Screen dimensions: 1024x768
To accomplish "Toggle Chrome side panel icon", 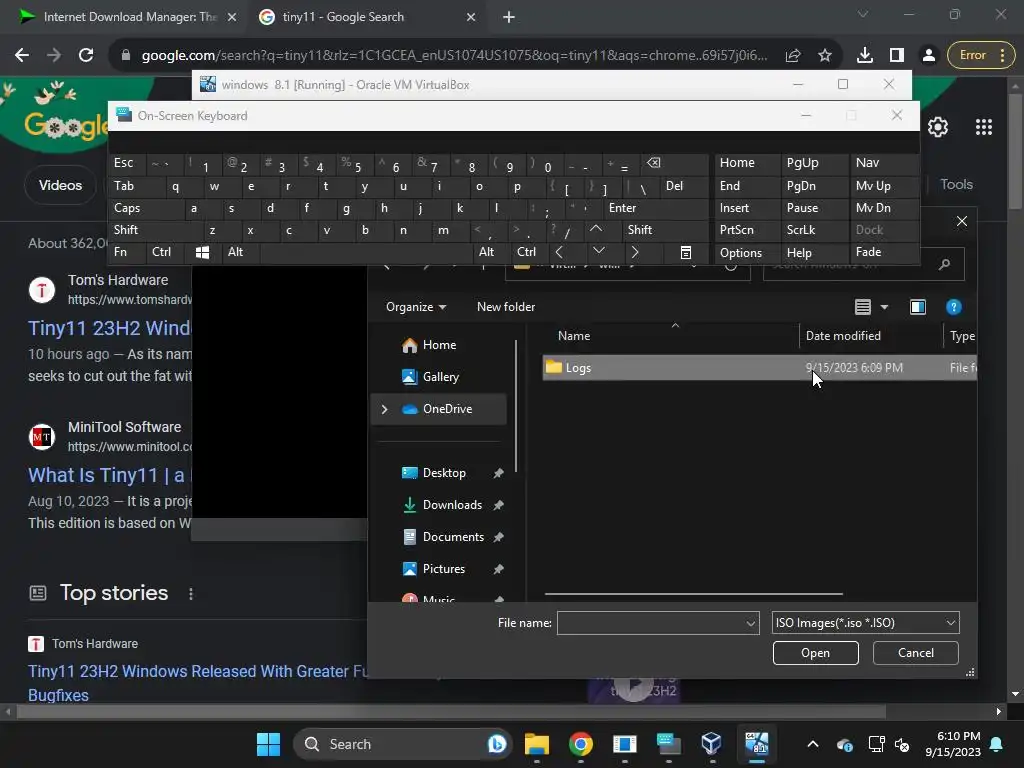I will (x=897, y=56).
